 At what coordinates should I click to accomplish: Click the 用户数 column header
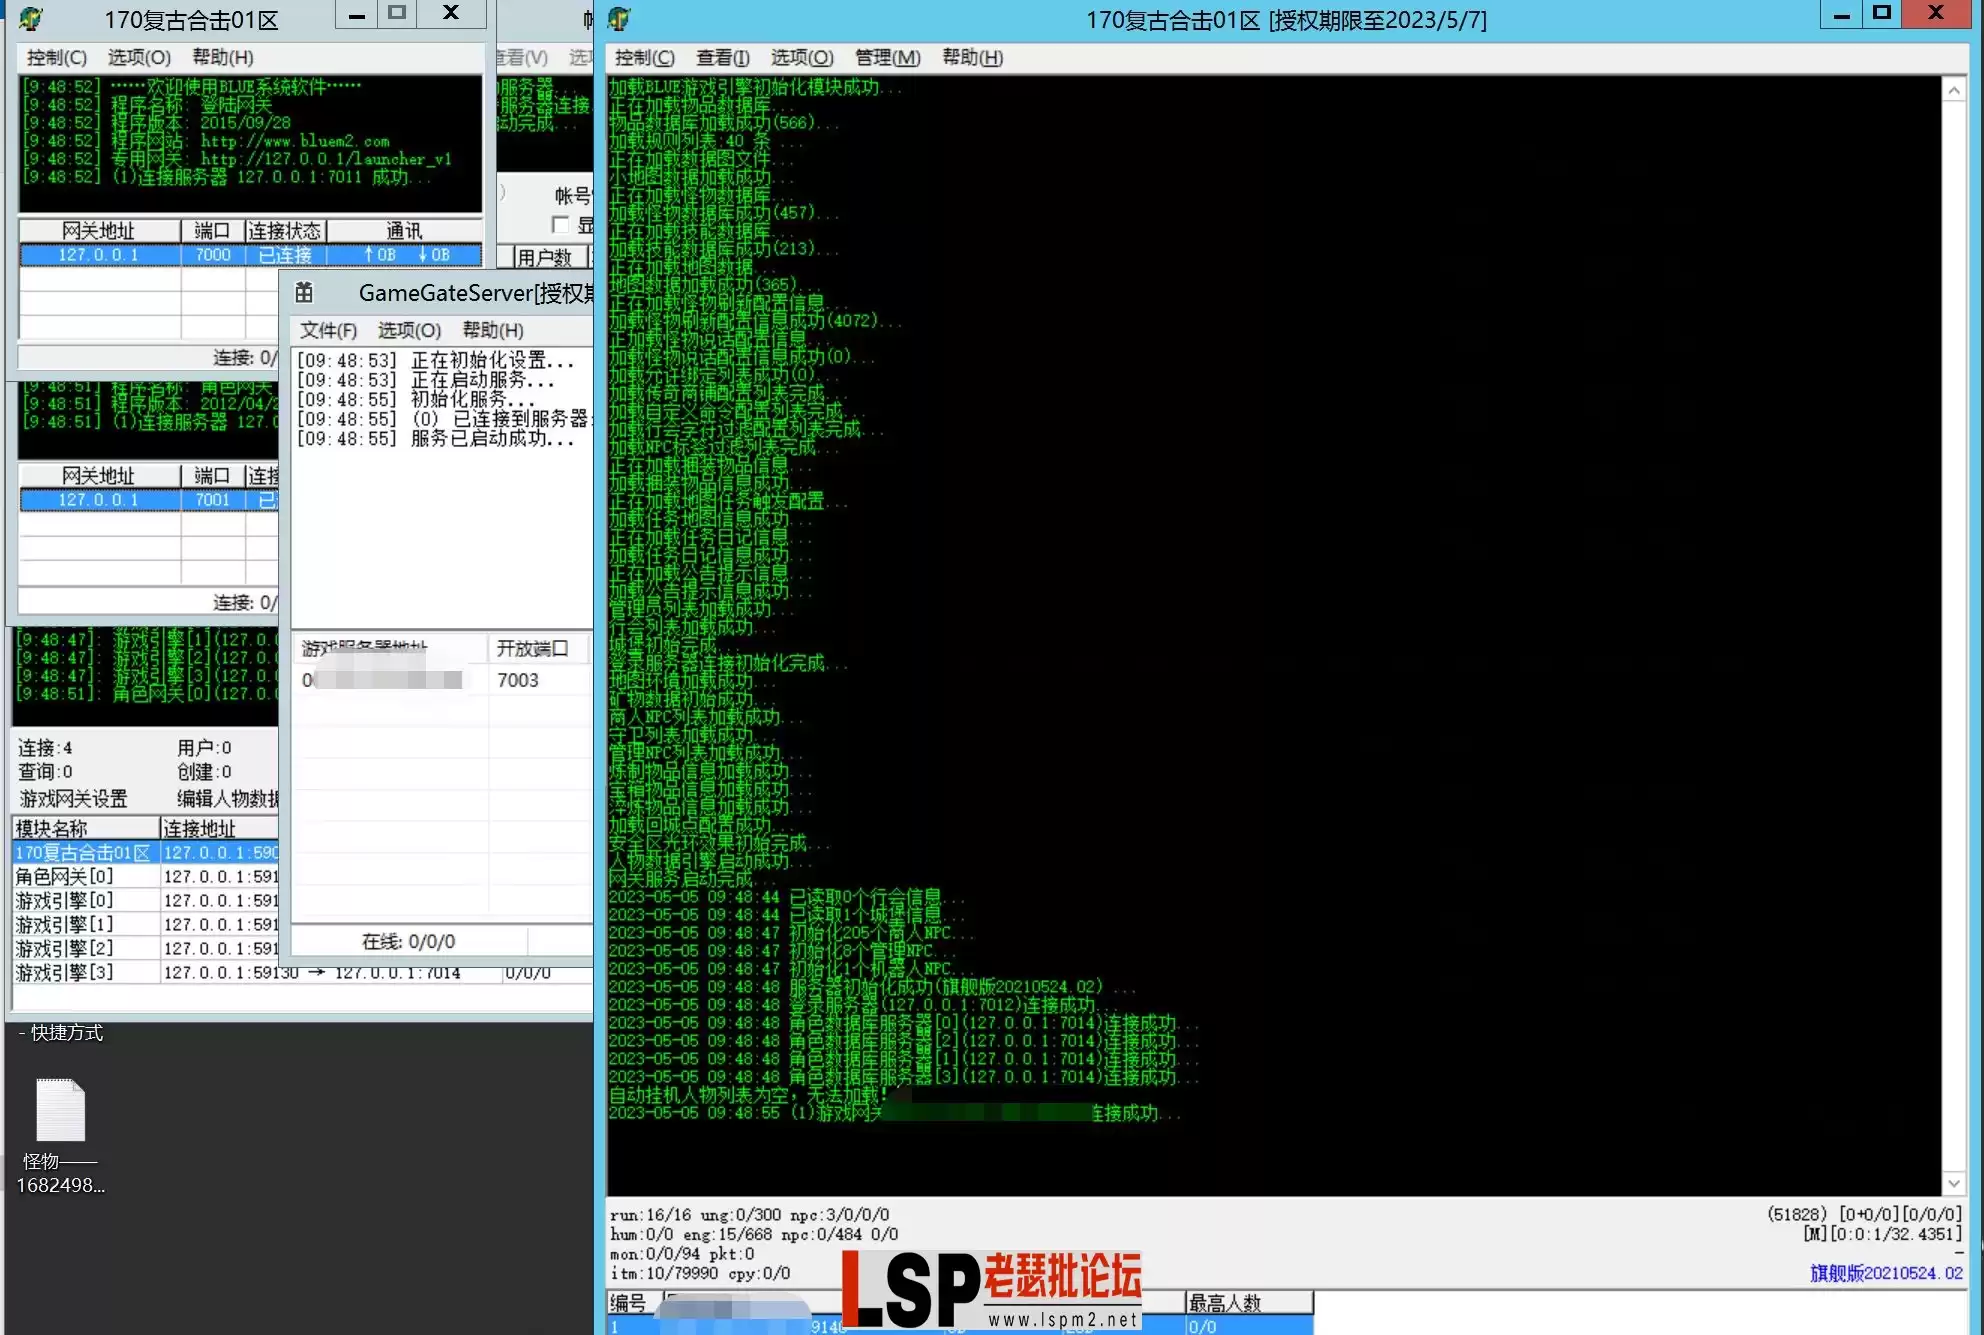click(549, 258)
